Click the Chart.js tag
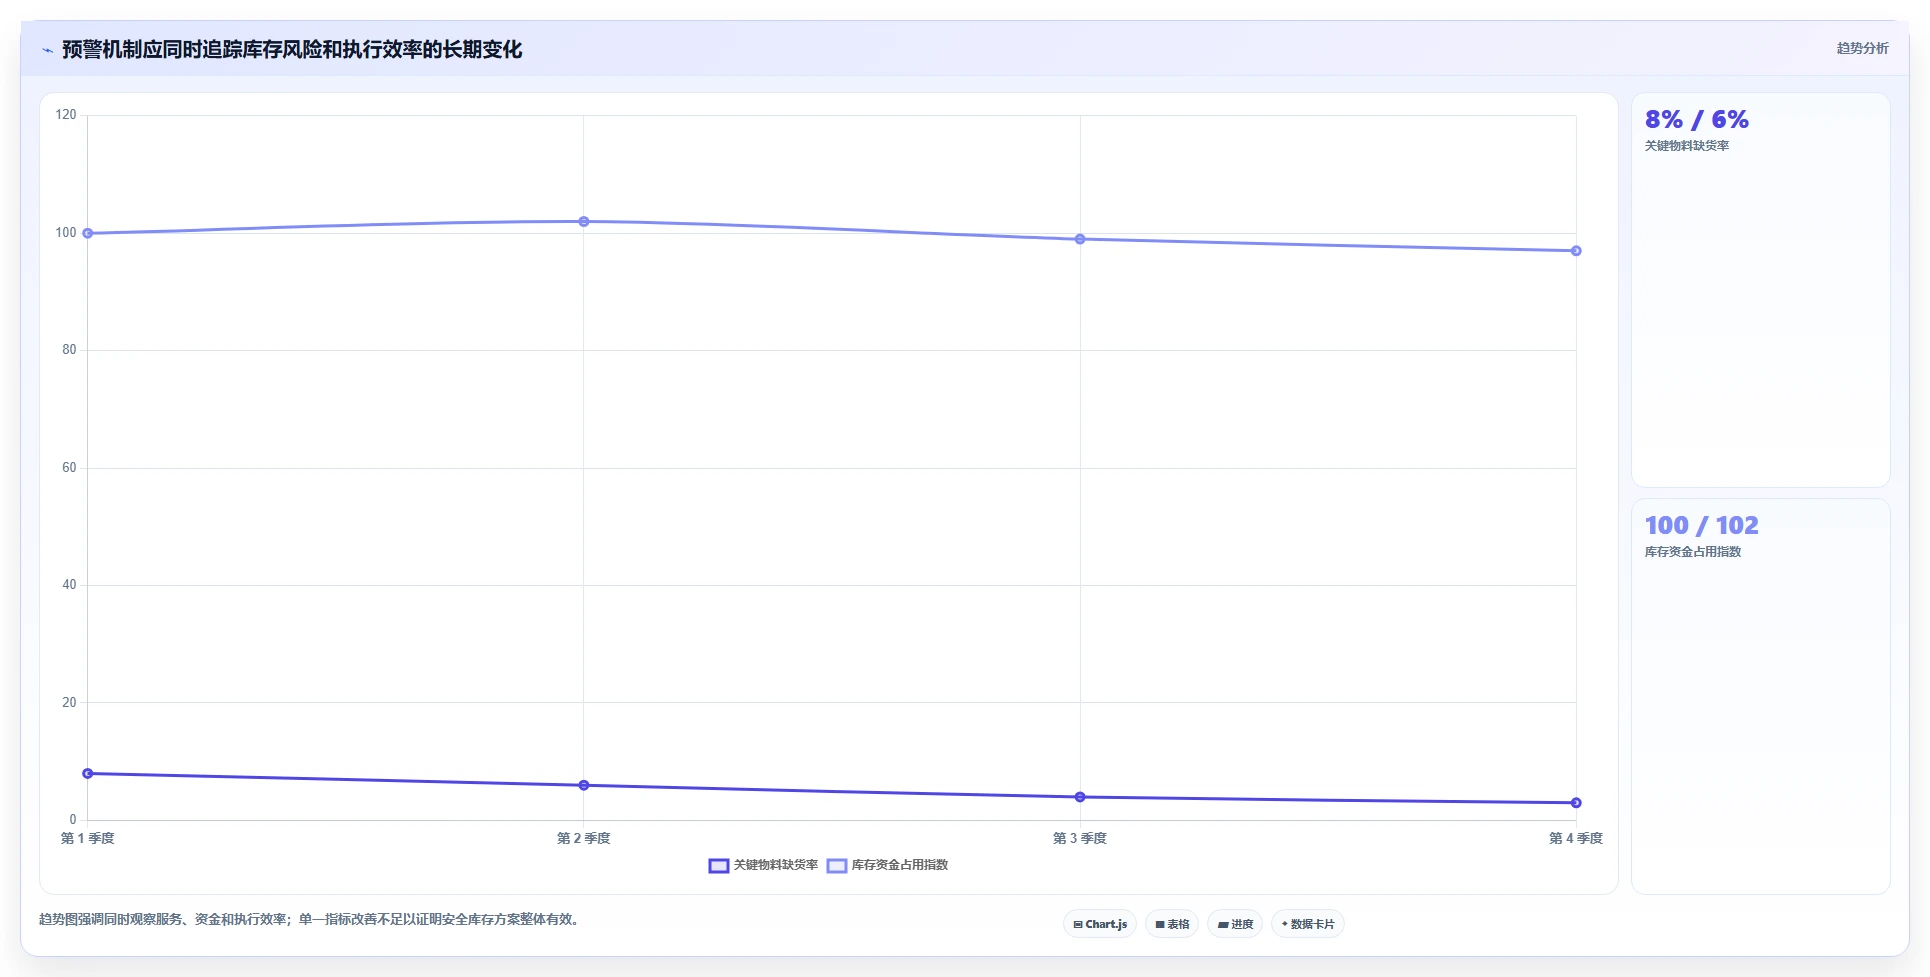 pos(1100,924)
